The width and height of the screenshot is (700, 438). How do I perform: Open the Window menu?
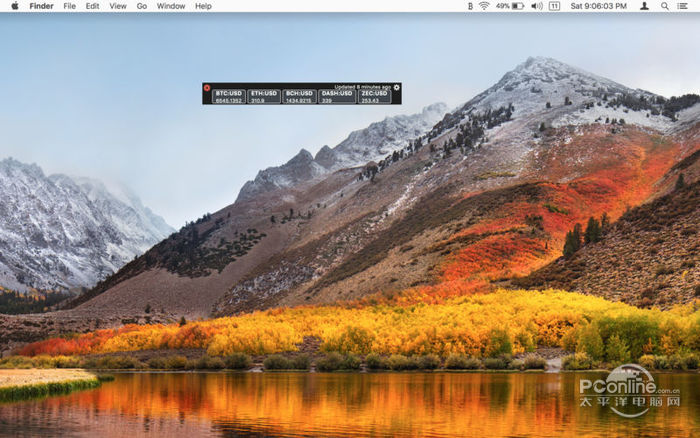pos(171,6)
